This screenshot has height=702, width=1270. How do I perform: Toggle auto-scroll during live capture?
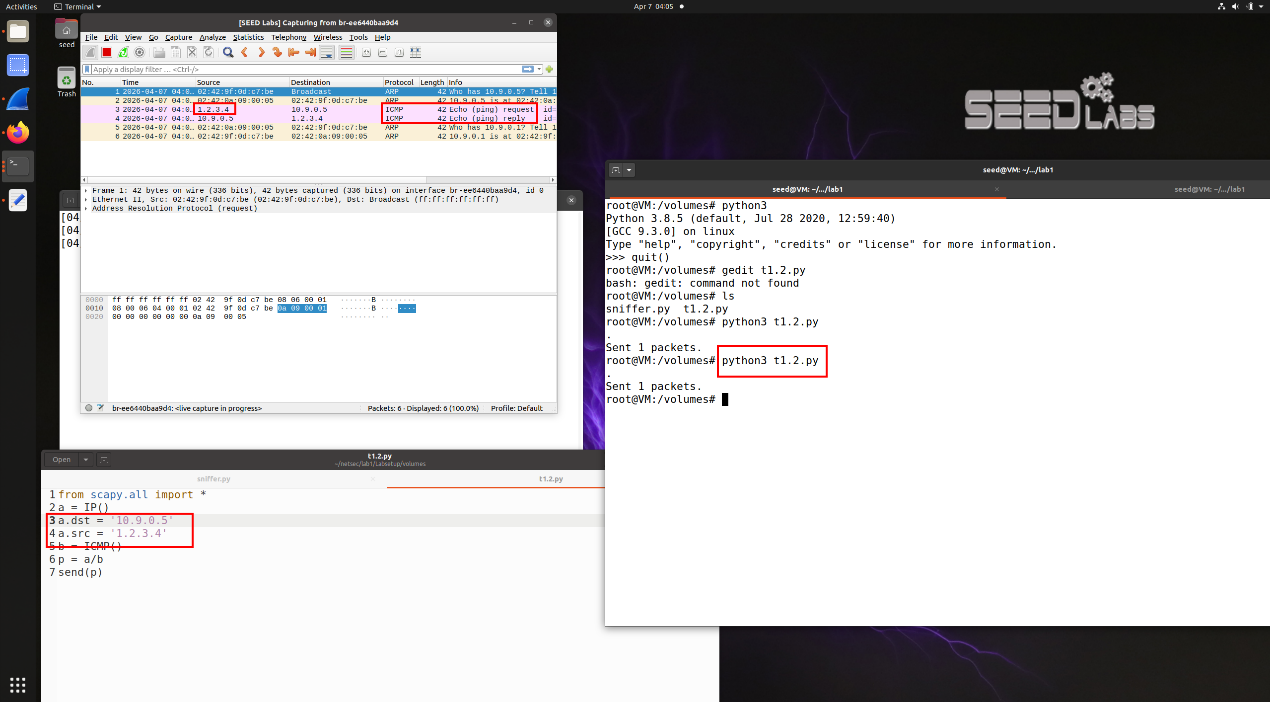tap(327, 52)
